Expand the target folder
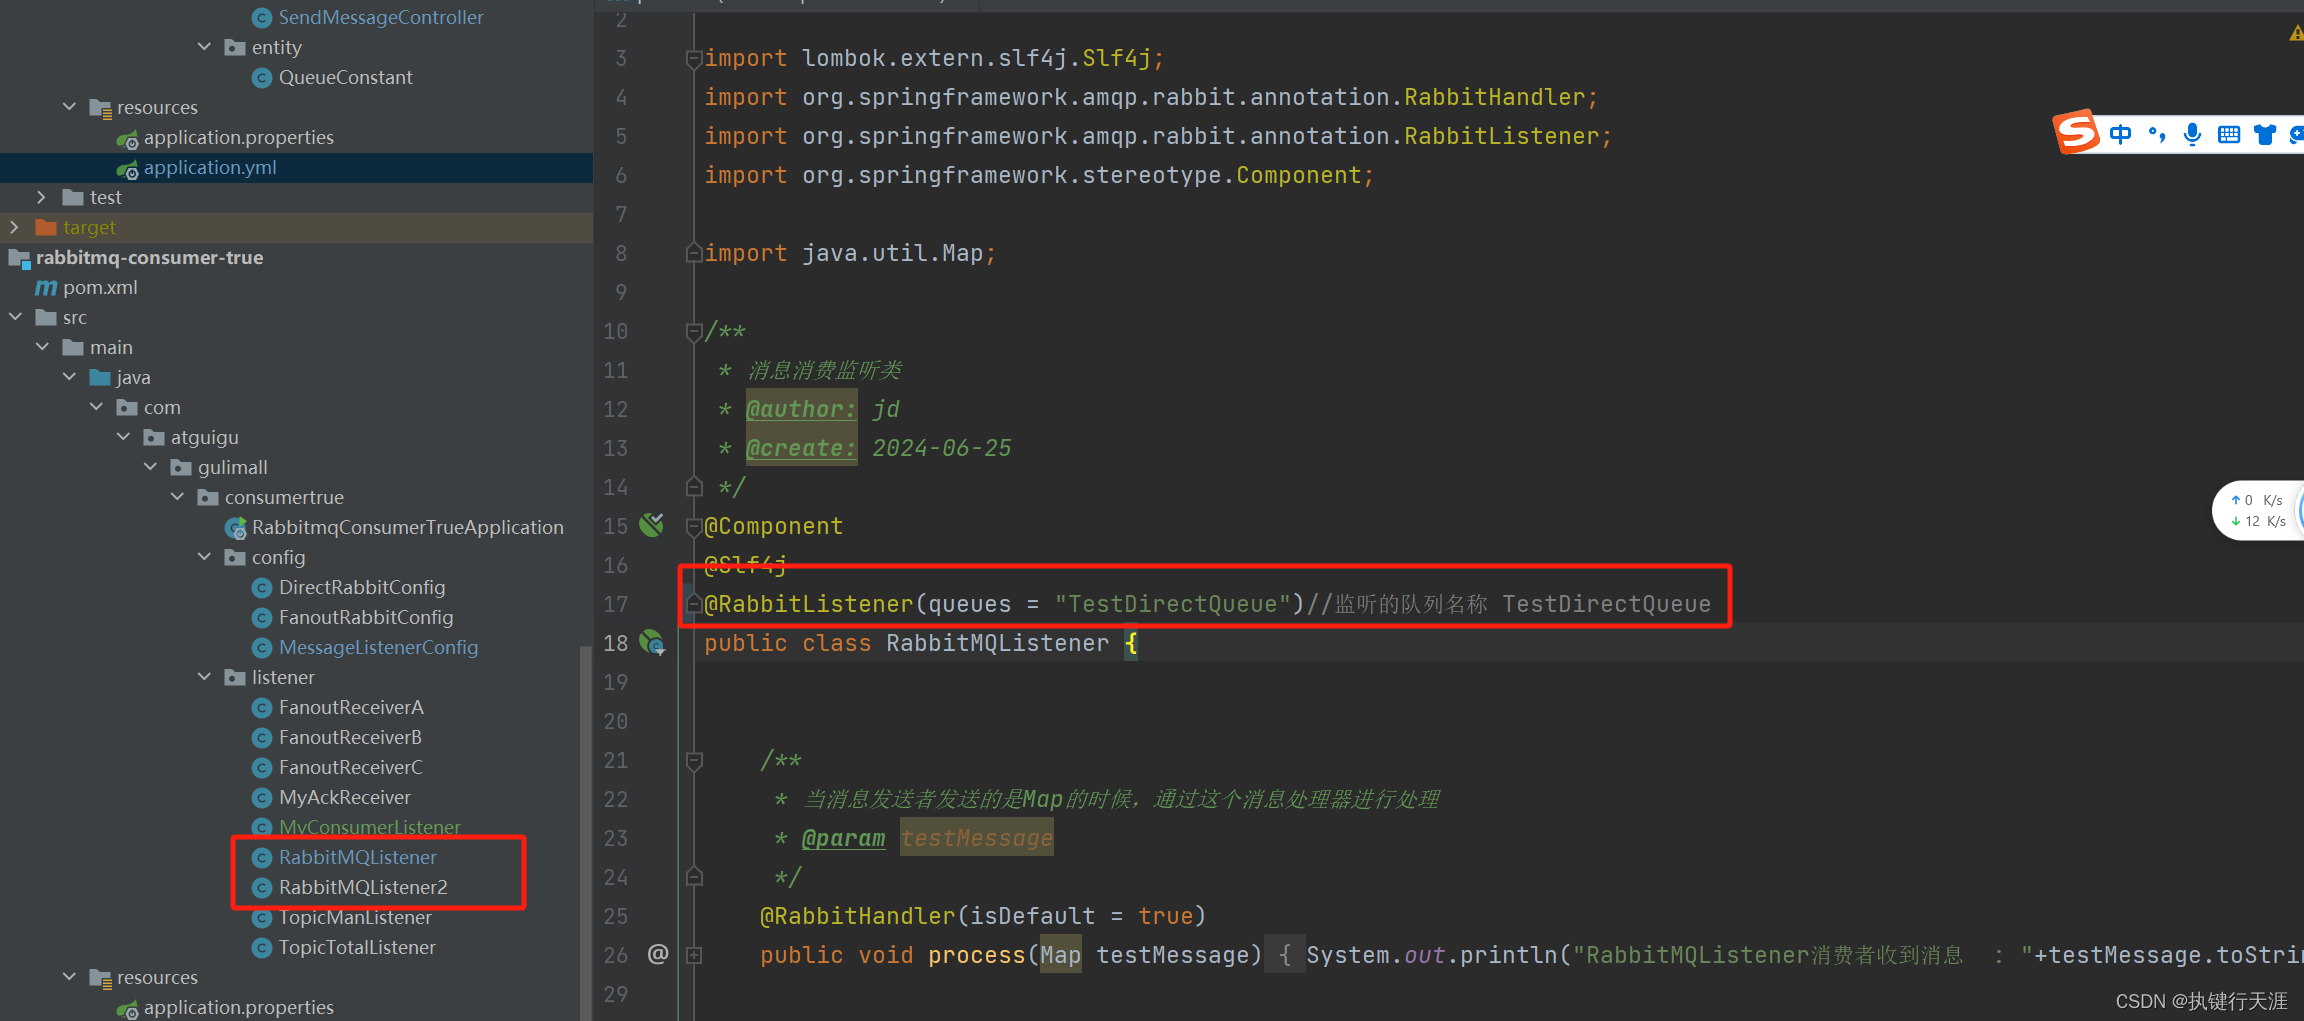 pyautogui.click(x=15, y=227)
